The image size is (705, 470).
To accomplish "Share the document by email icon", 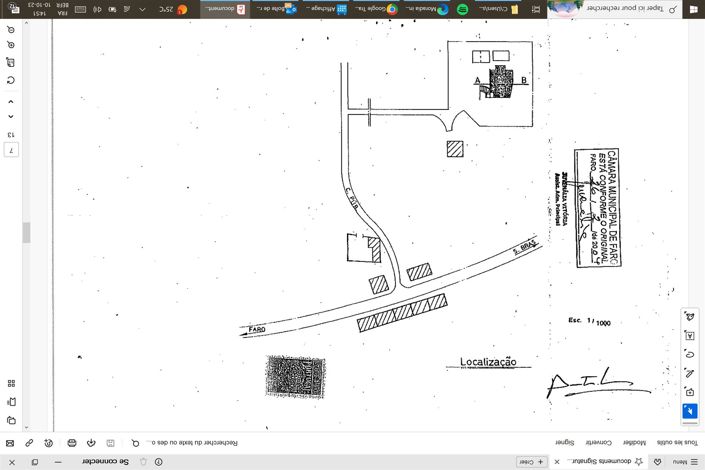I will pos(10,442).
